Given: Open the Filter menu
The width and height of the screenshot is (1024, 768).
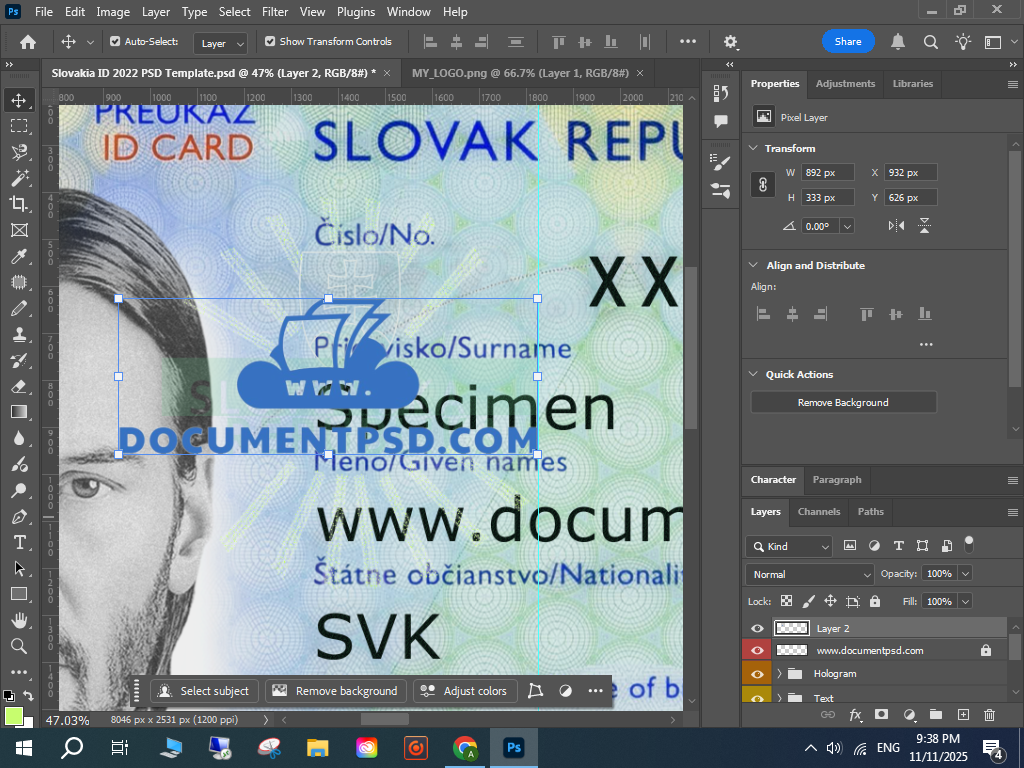Looking at the screenshot, I should point(274,12).
